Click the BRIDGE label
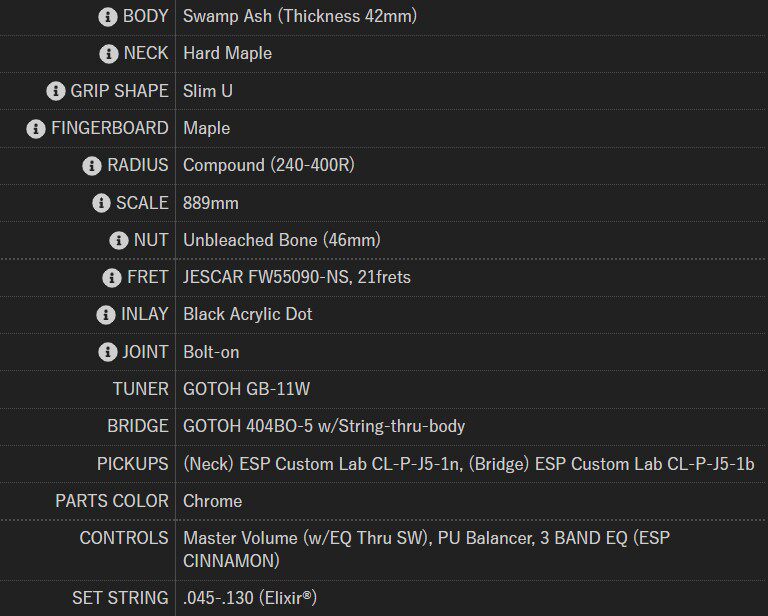The image size is (768, 616). [137, 426]
